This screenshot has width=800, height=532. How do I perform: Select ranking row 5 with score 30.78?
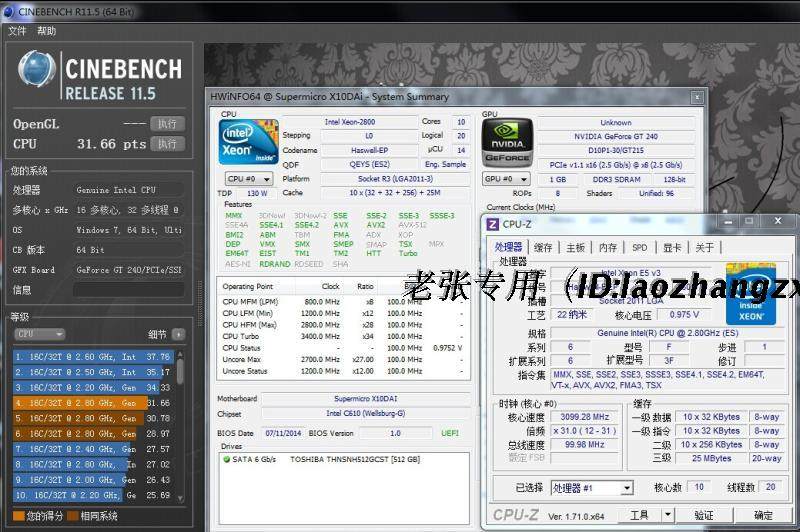(x=94, y=418)
